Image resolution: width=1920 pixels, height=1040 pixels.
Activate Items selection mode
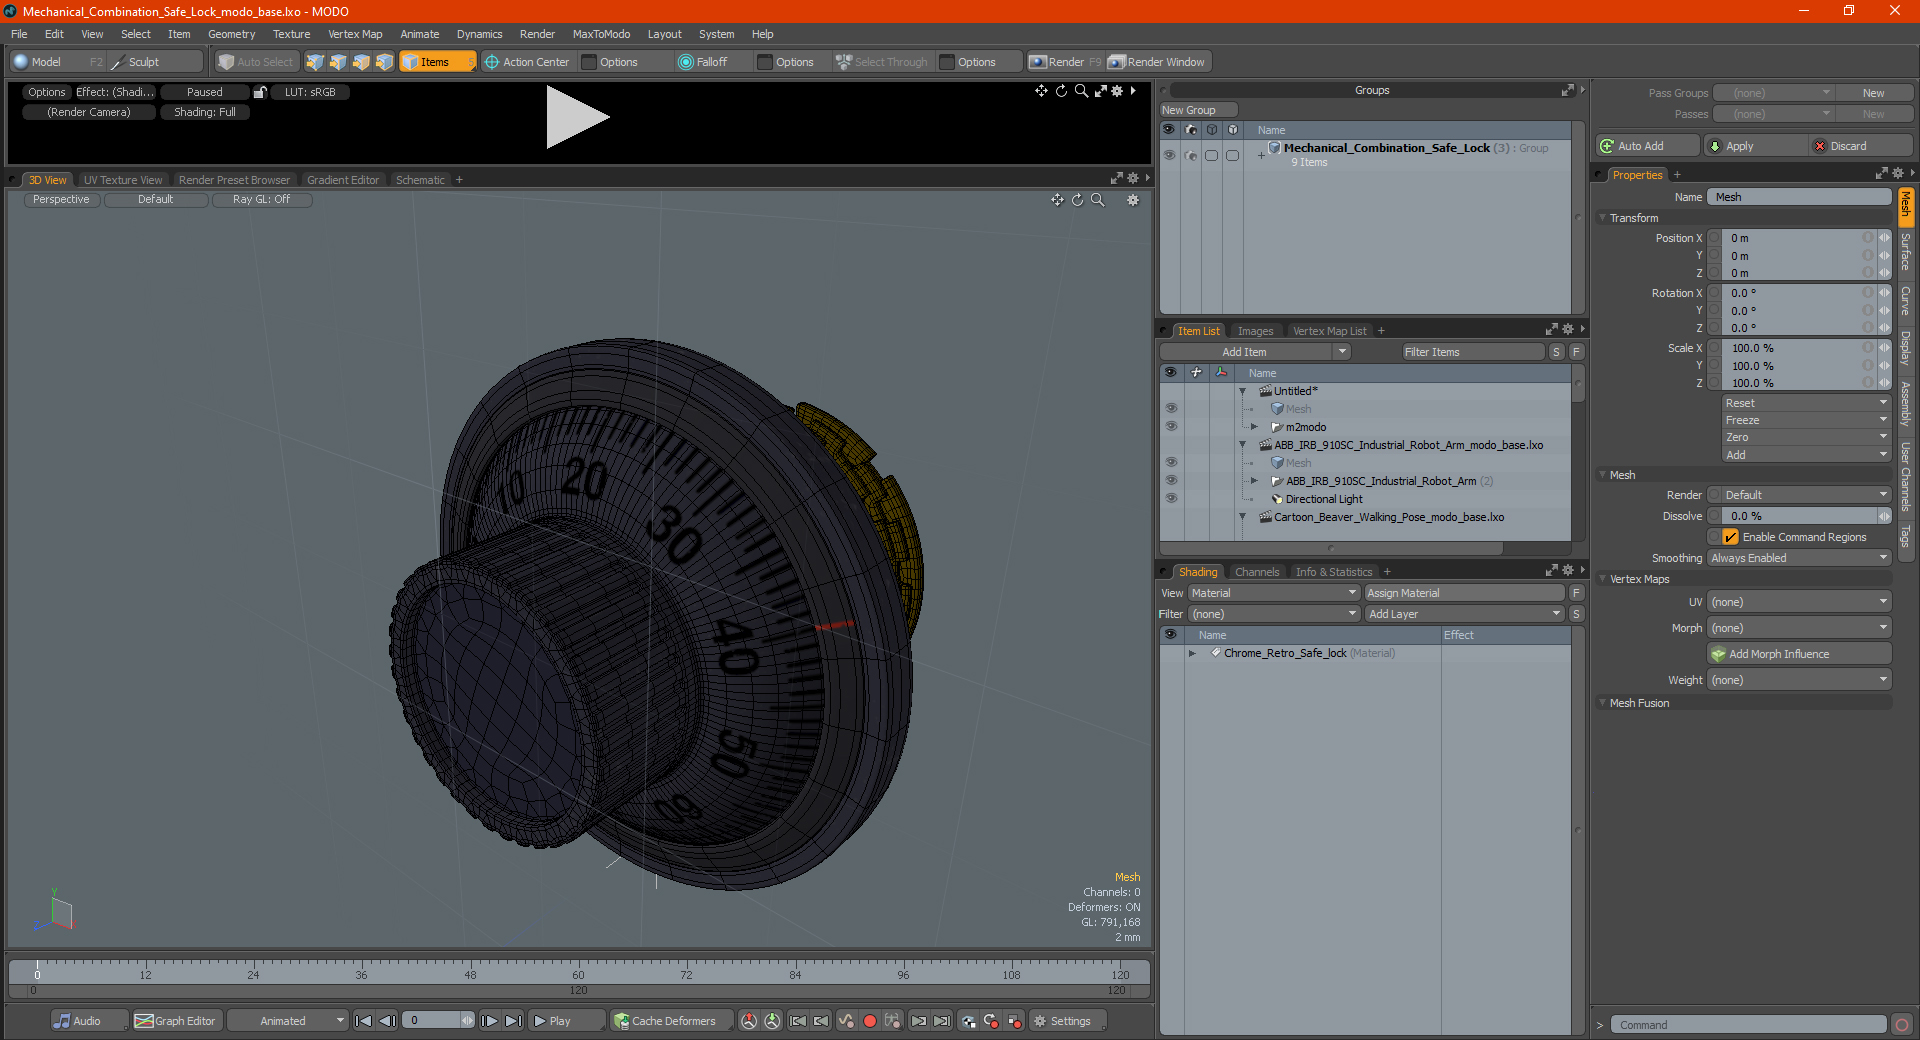coord(437,62)
